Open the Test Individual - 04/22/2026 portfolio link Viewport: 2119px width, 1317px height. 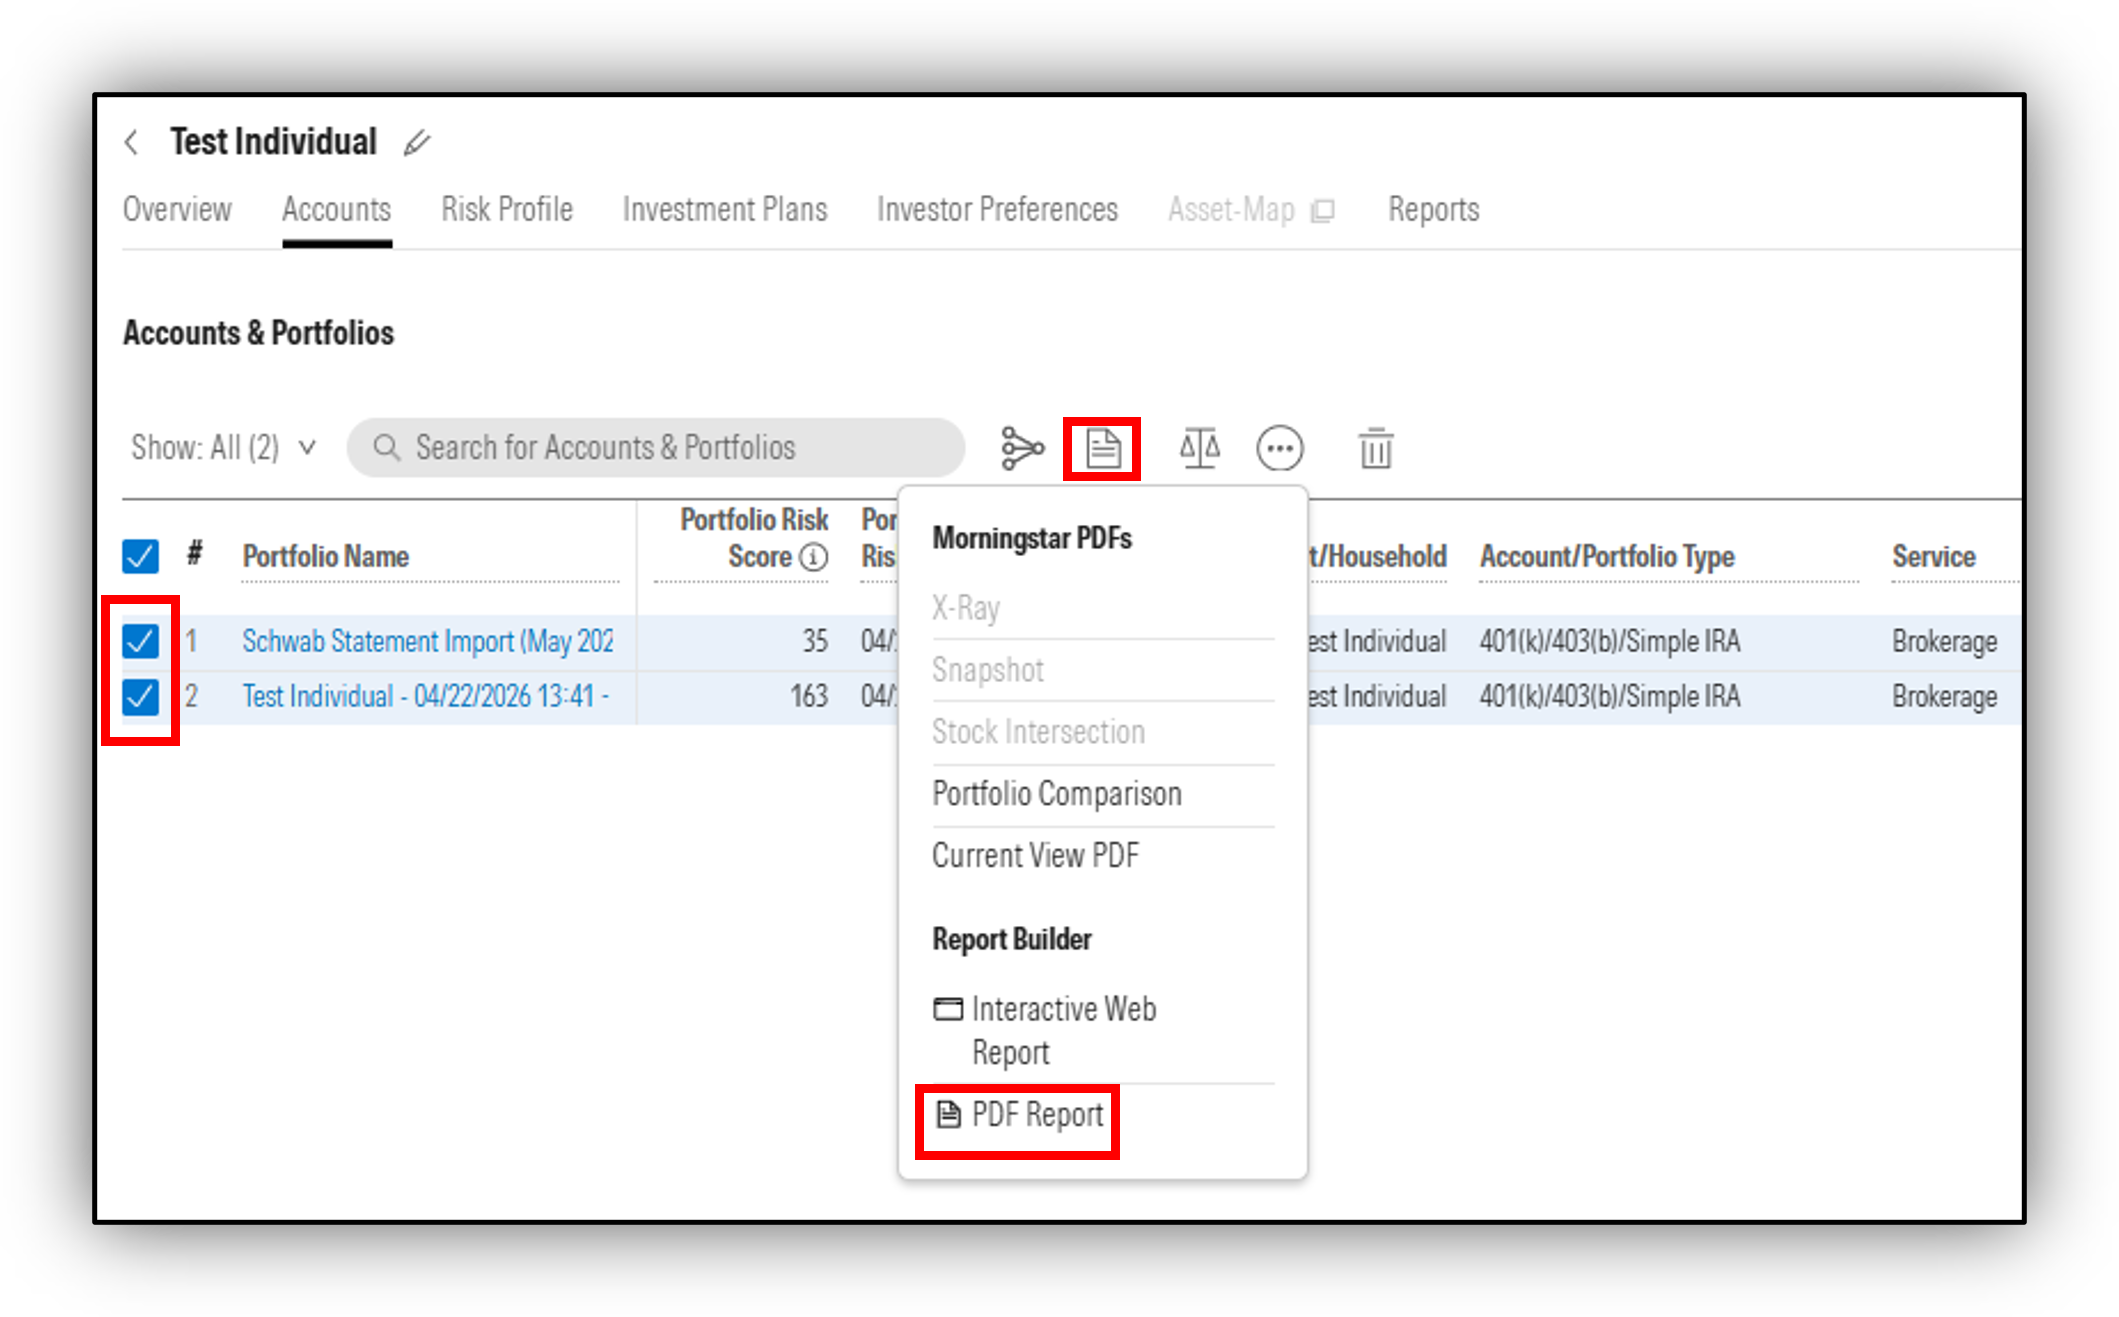coord(425,696)
